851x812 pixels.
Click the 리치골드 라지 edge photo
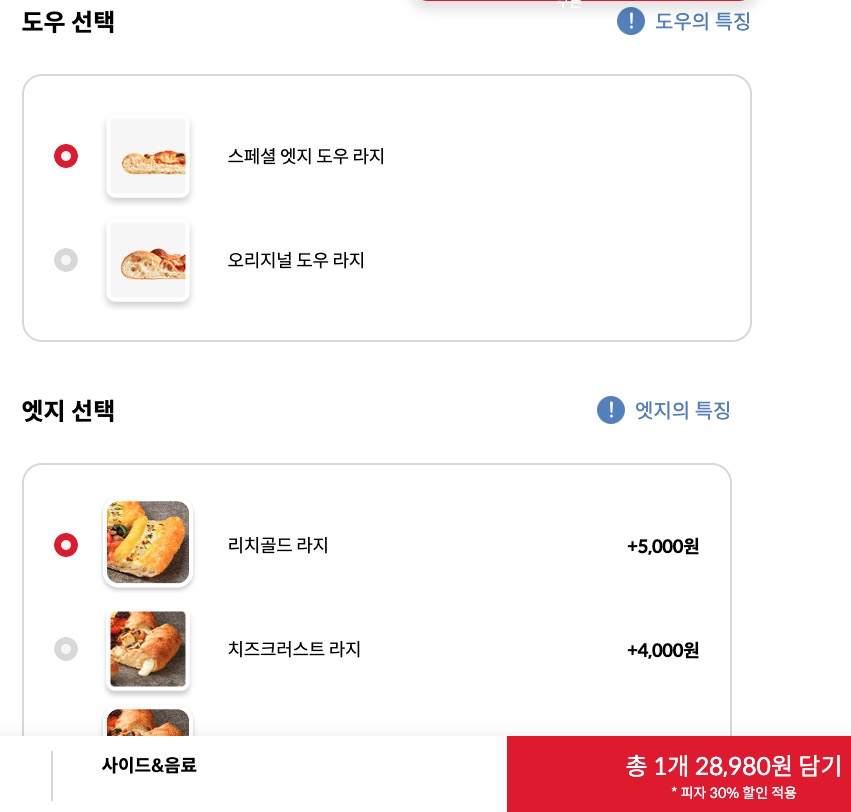click(148, 543)
